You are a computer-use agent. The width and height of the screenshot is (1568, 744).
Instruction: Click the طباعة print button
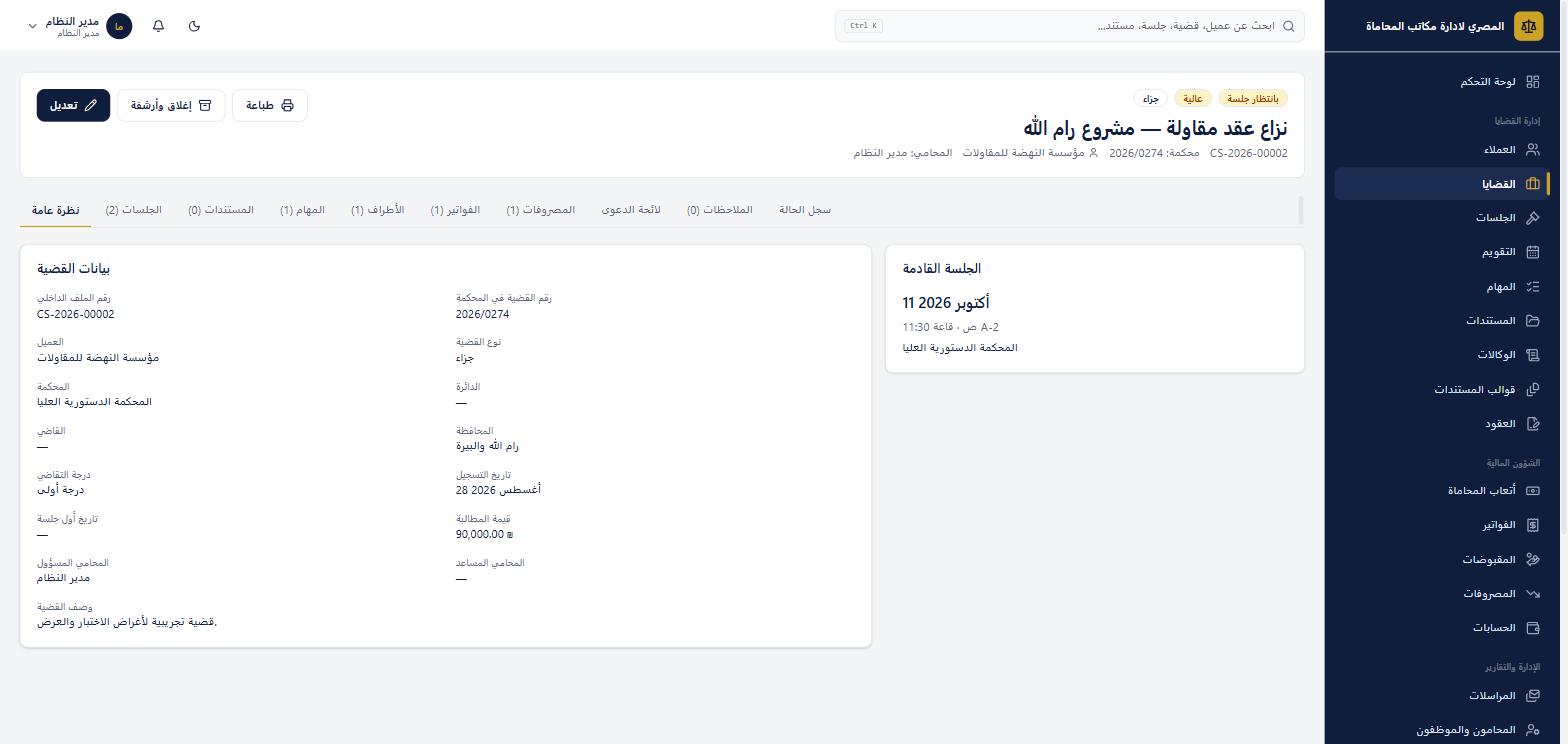[270, 105]
